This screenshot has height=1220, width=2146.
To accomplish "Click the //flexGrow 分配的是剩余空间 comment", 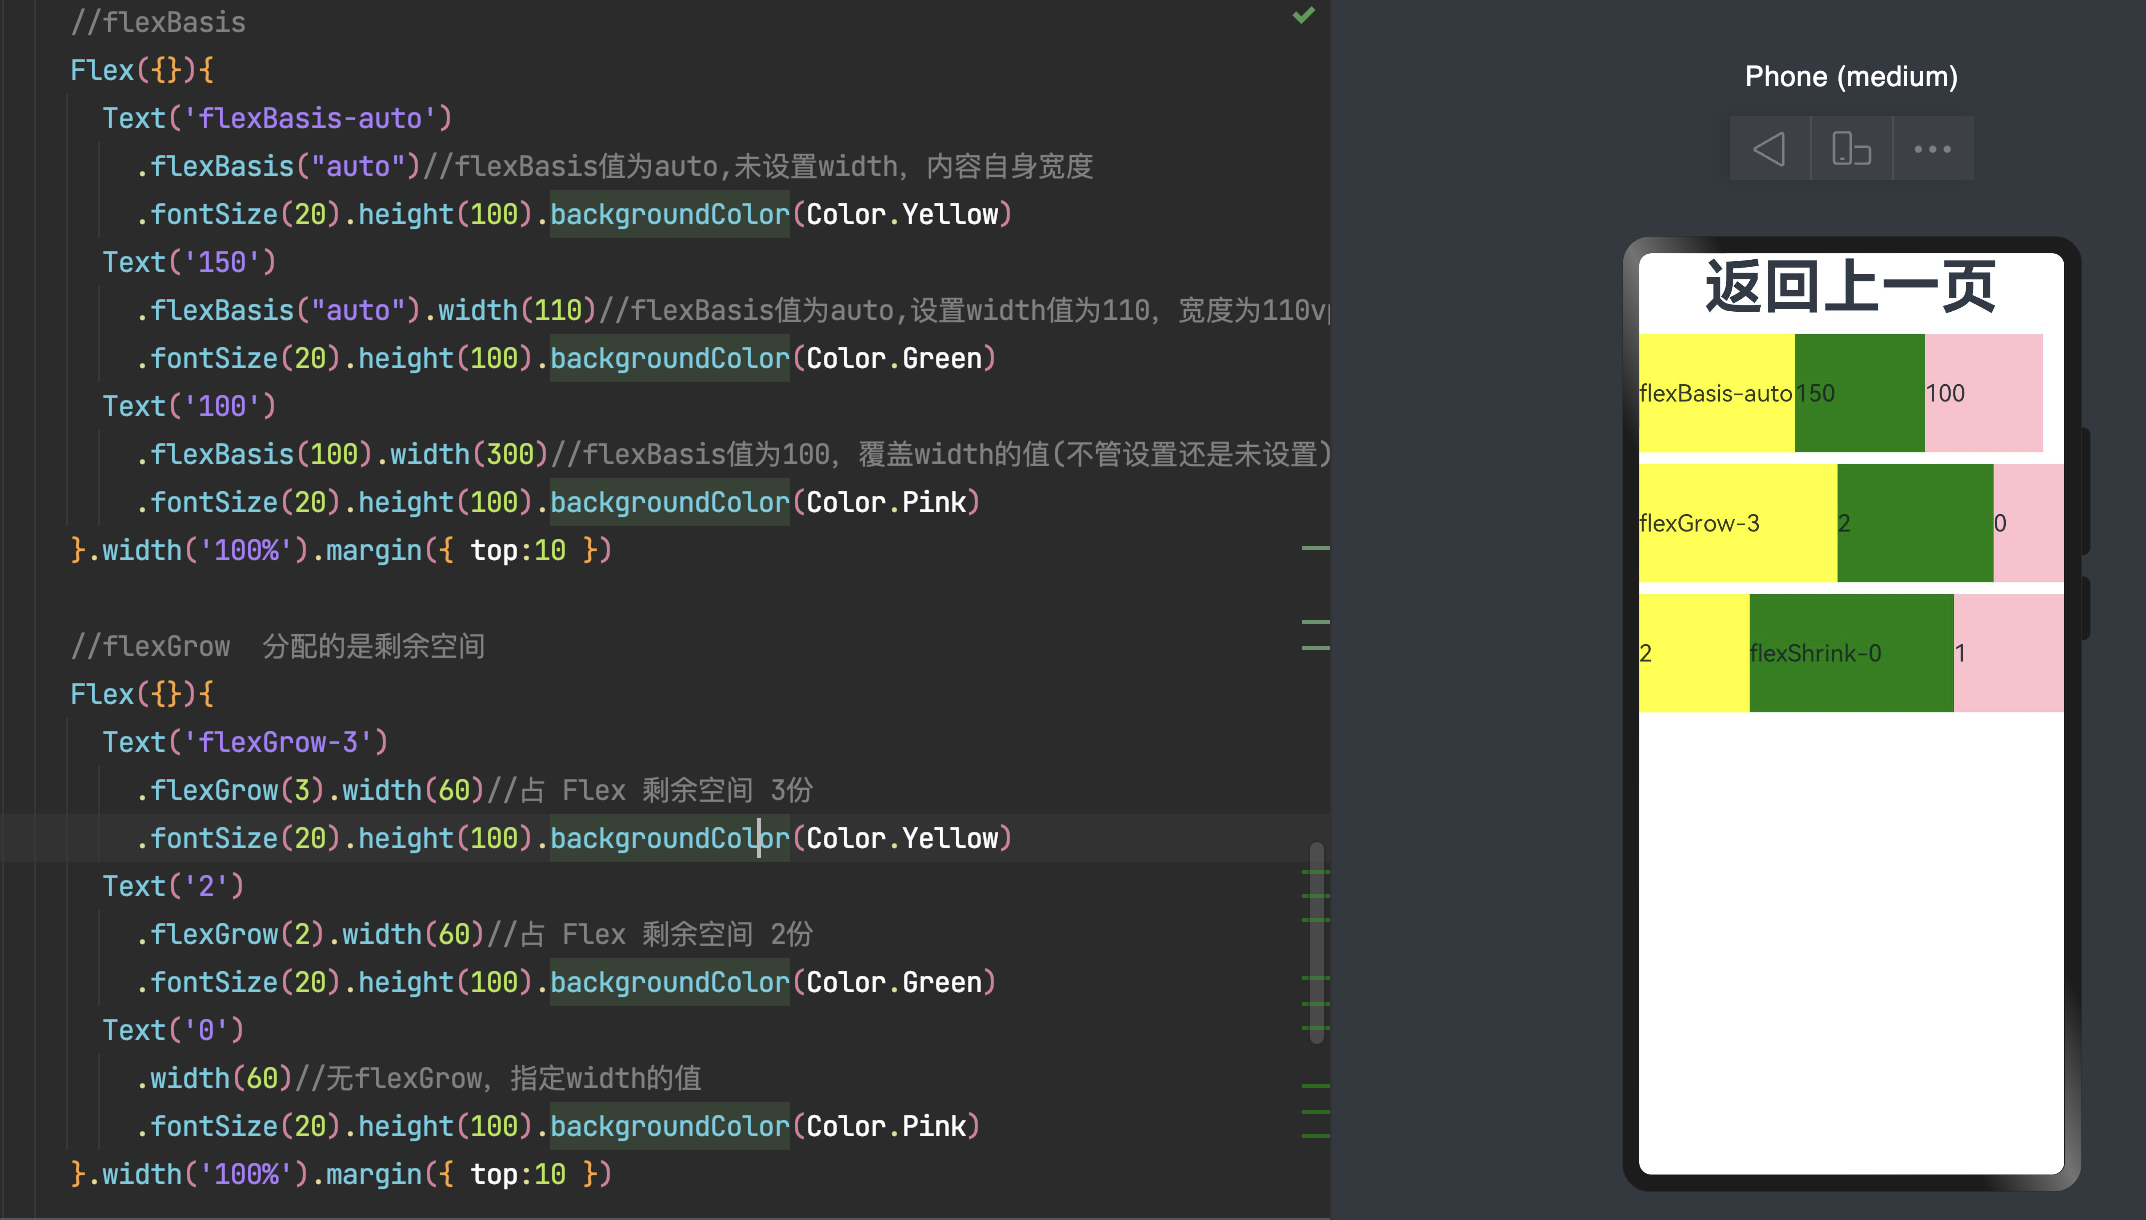I will pos(277,646).
